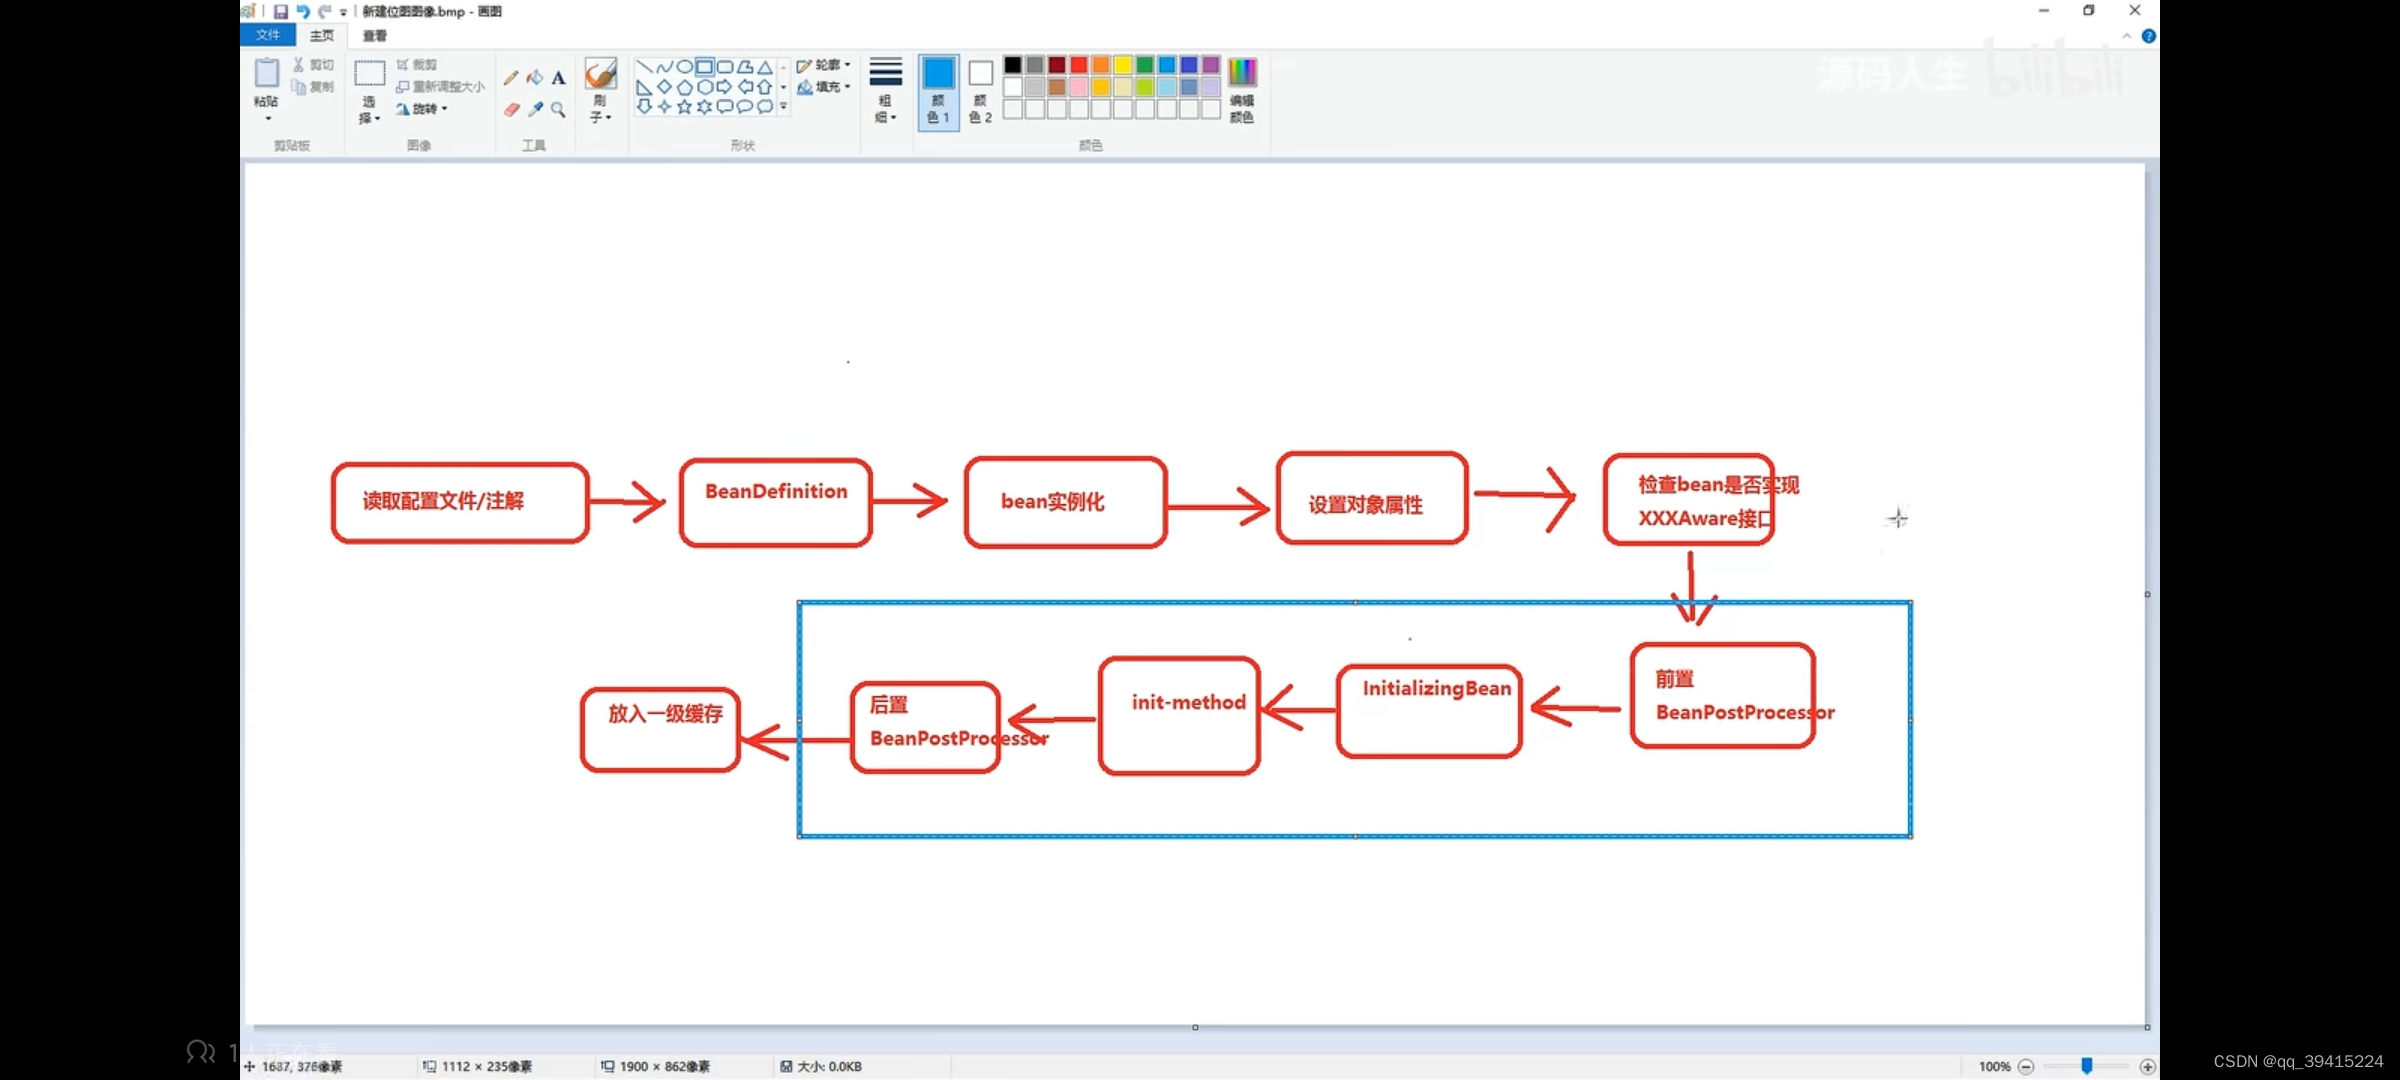Select the Fill with color bucket tool

(x=535, y=78)
